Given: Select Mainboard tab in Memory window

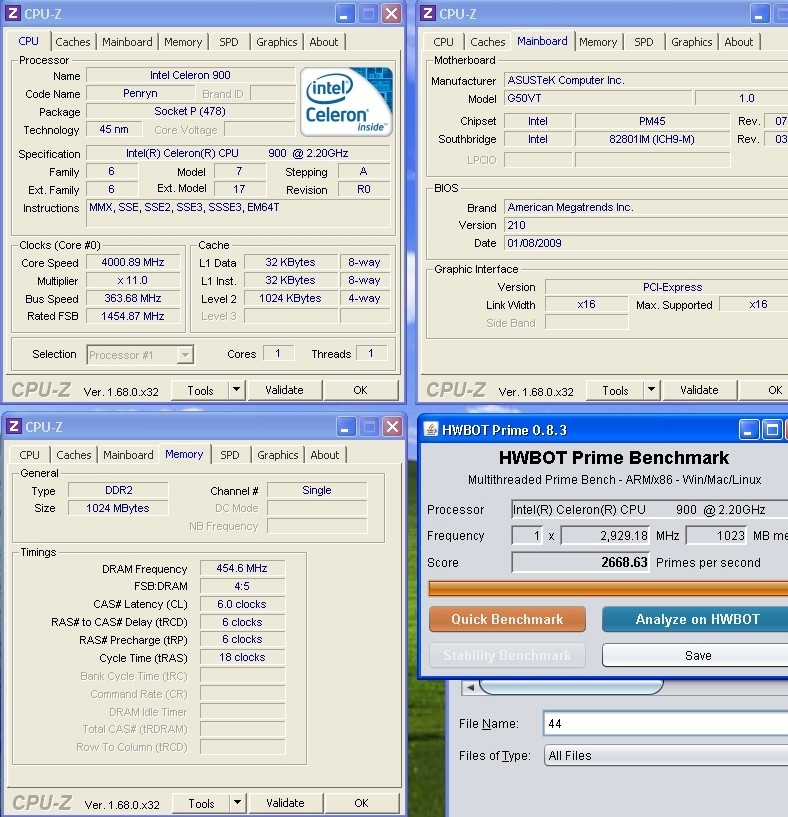Looking at the screenshot, I should [x=128, y=455].
